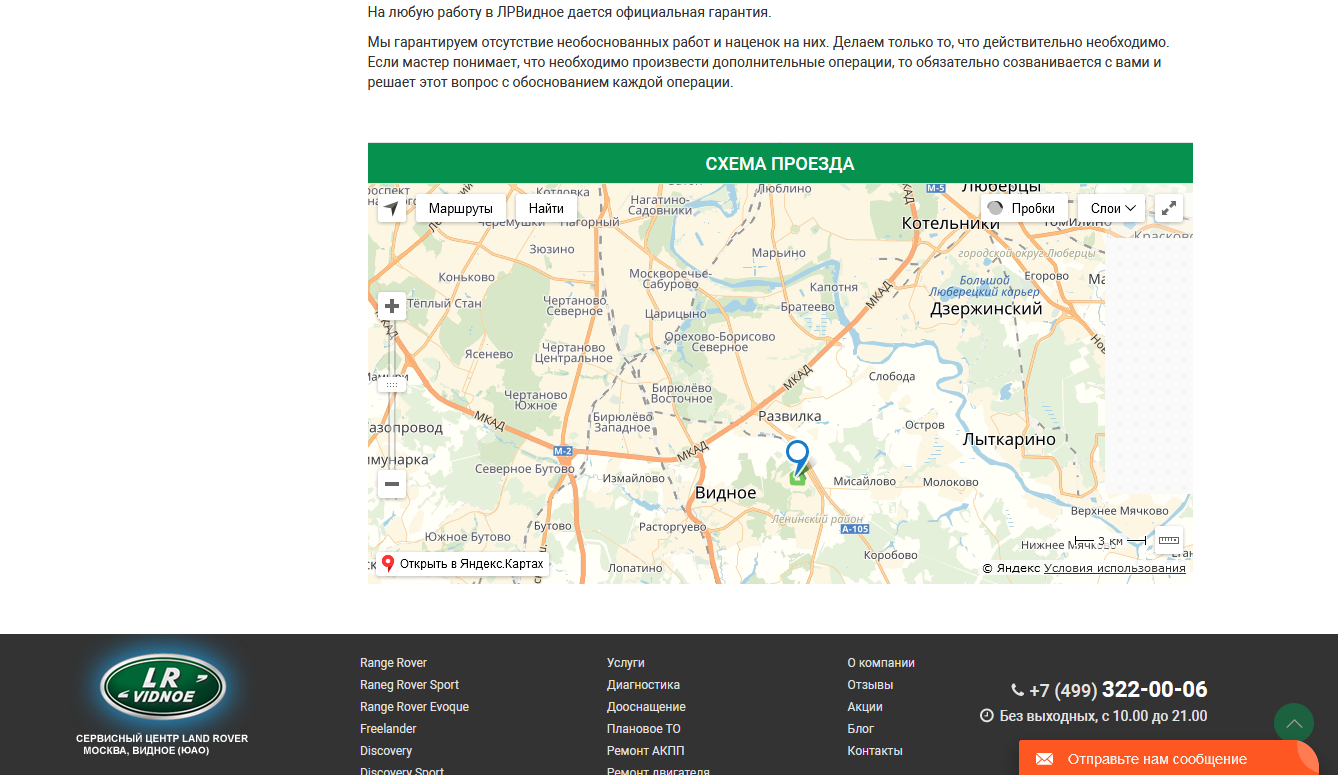Click the working hours text in footer

(1103, 716)
